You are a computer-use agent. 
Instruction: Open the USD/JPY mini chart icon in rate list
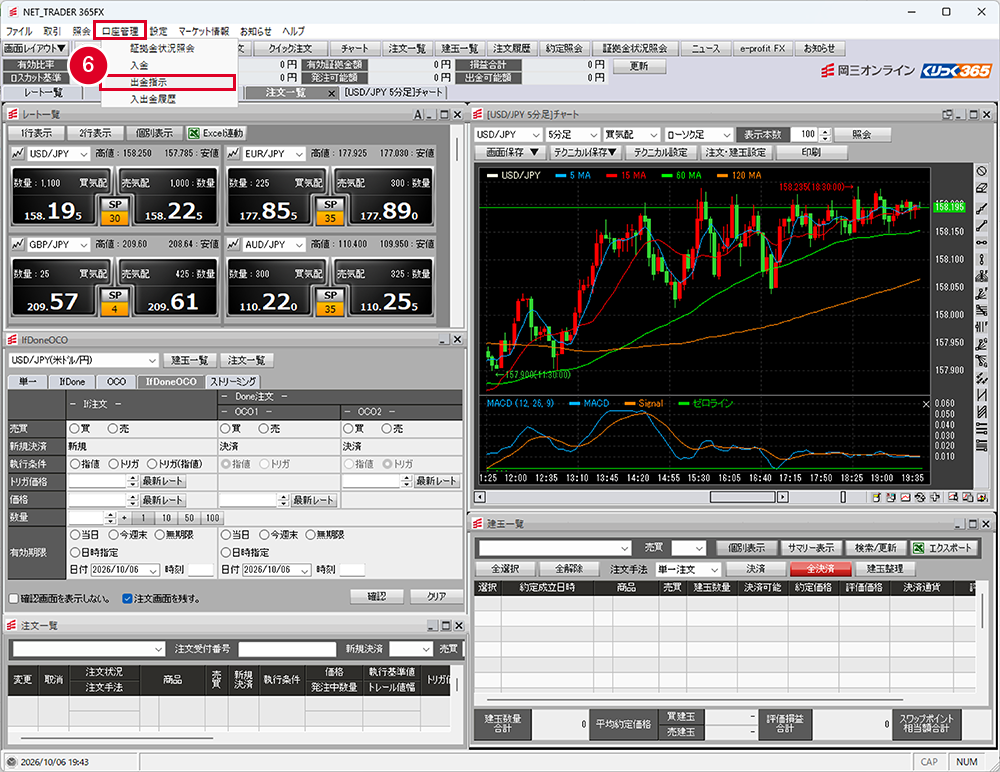point(17,154)
